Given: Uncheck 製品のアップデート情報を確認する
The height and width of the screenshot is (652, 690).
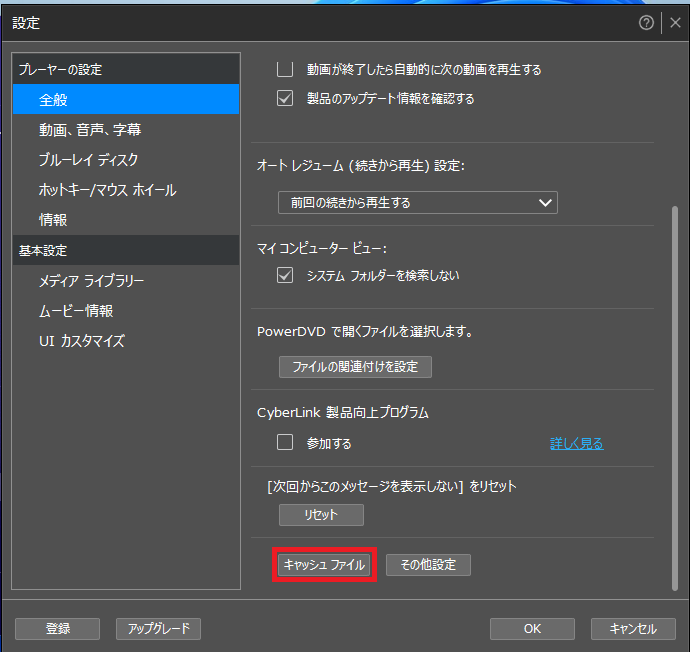Looking at the screenshot, I should (285, 98).
